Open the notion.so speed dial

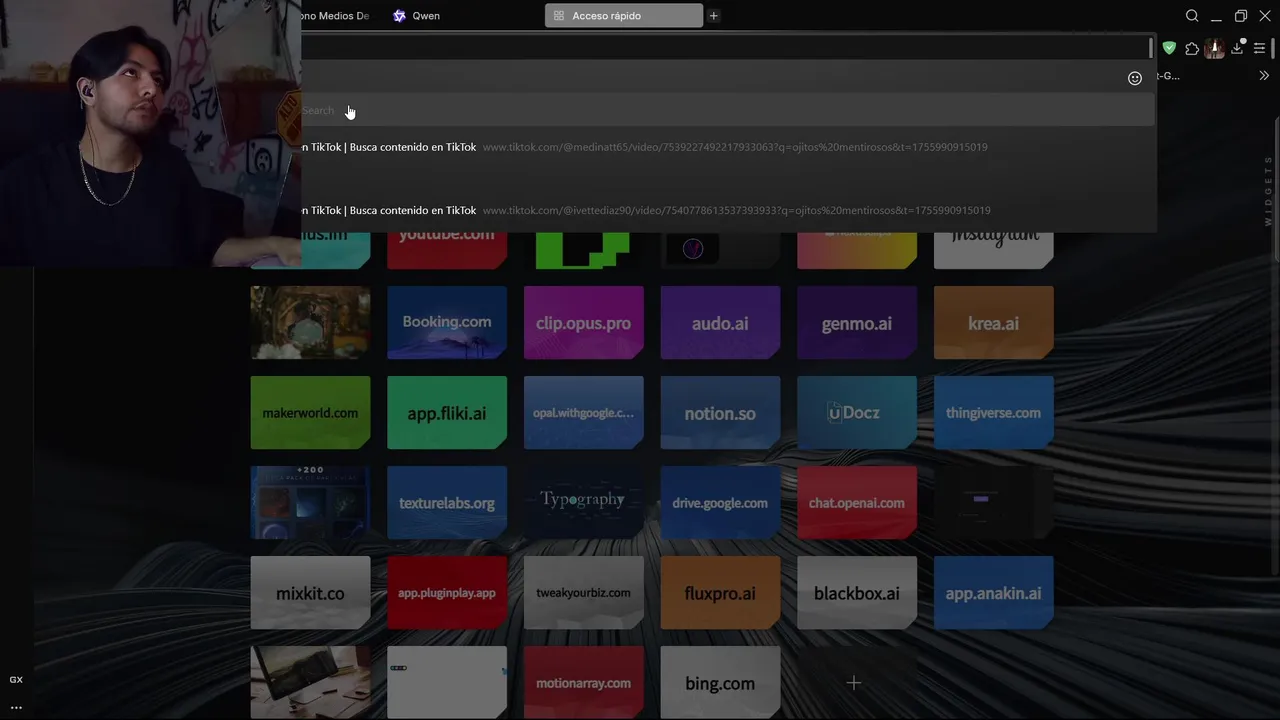(720, 412)
